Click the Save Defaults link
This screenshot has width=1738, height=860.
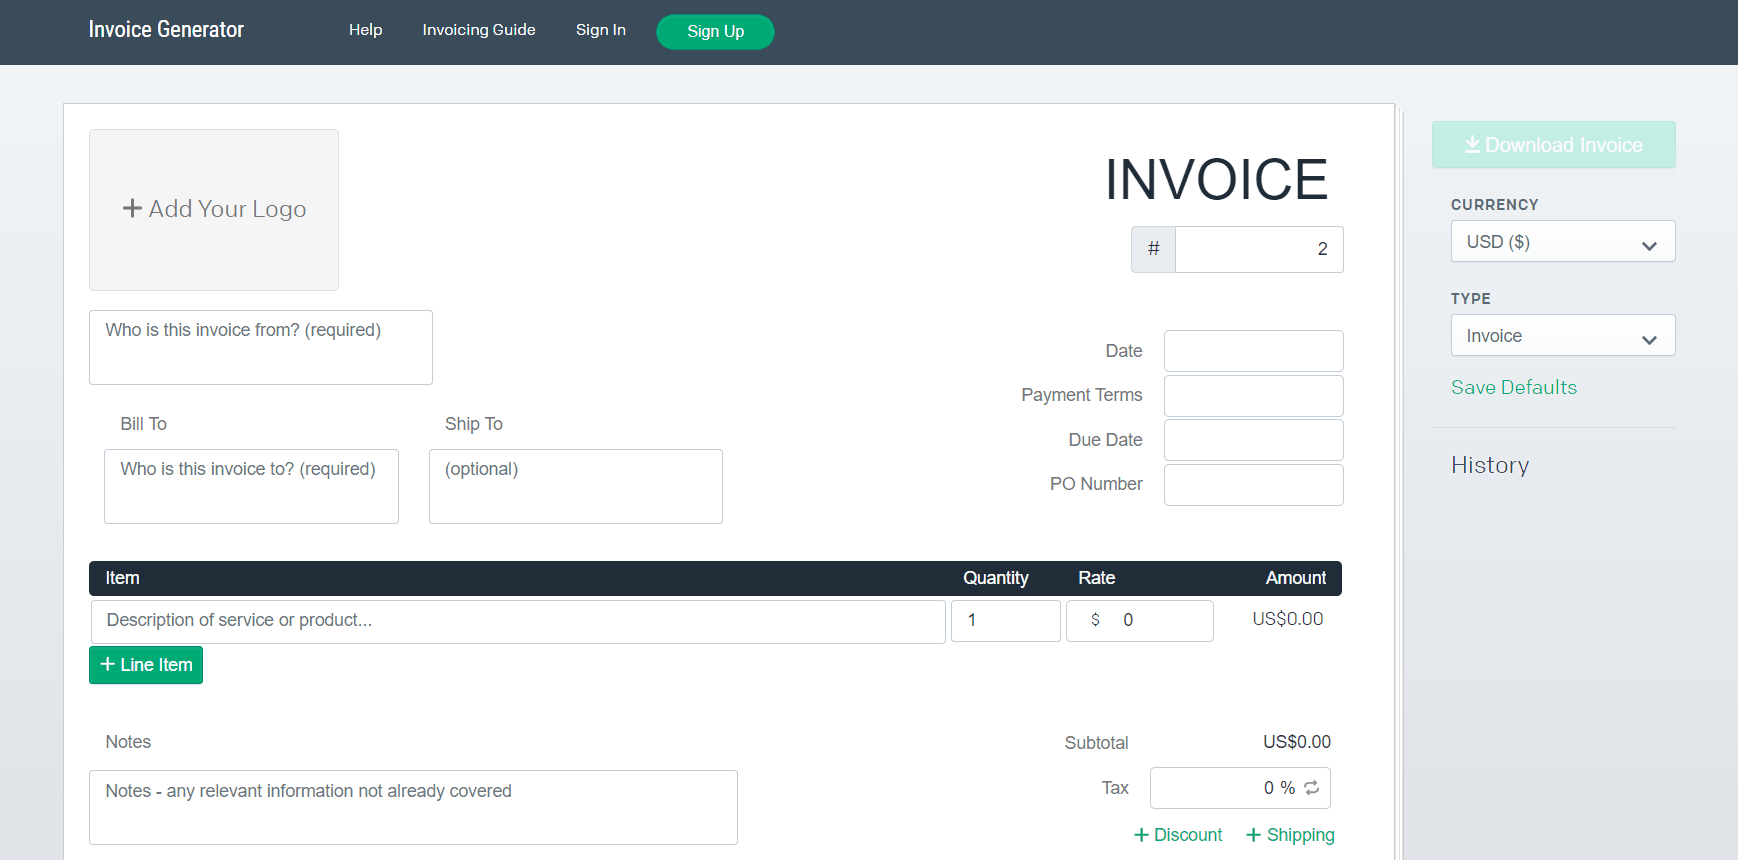tap(1513, 388)
